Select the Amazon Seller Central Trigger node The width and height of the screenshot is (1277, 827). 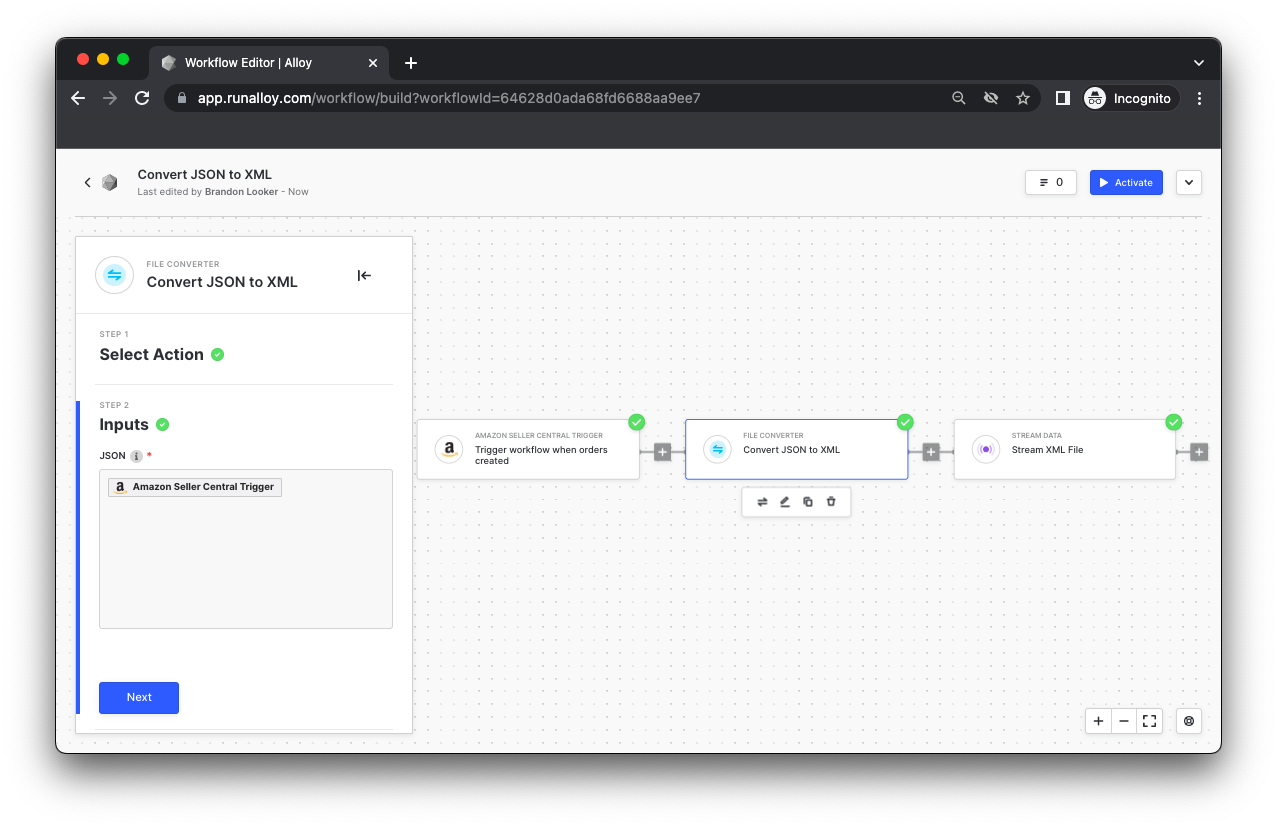528,450
